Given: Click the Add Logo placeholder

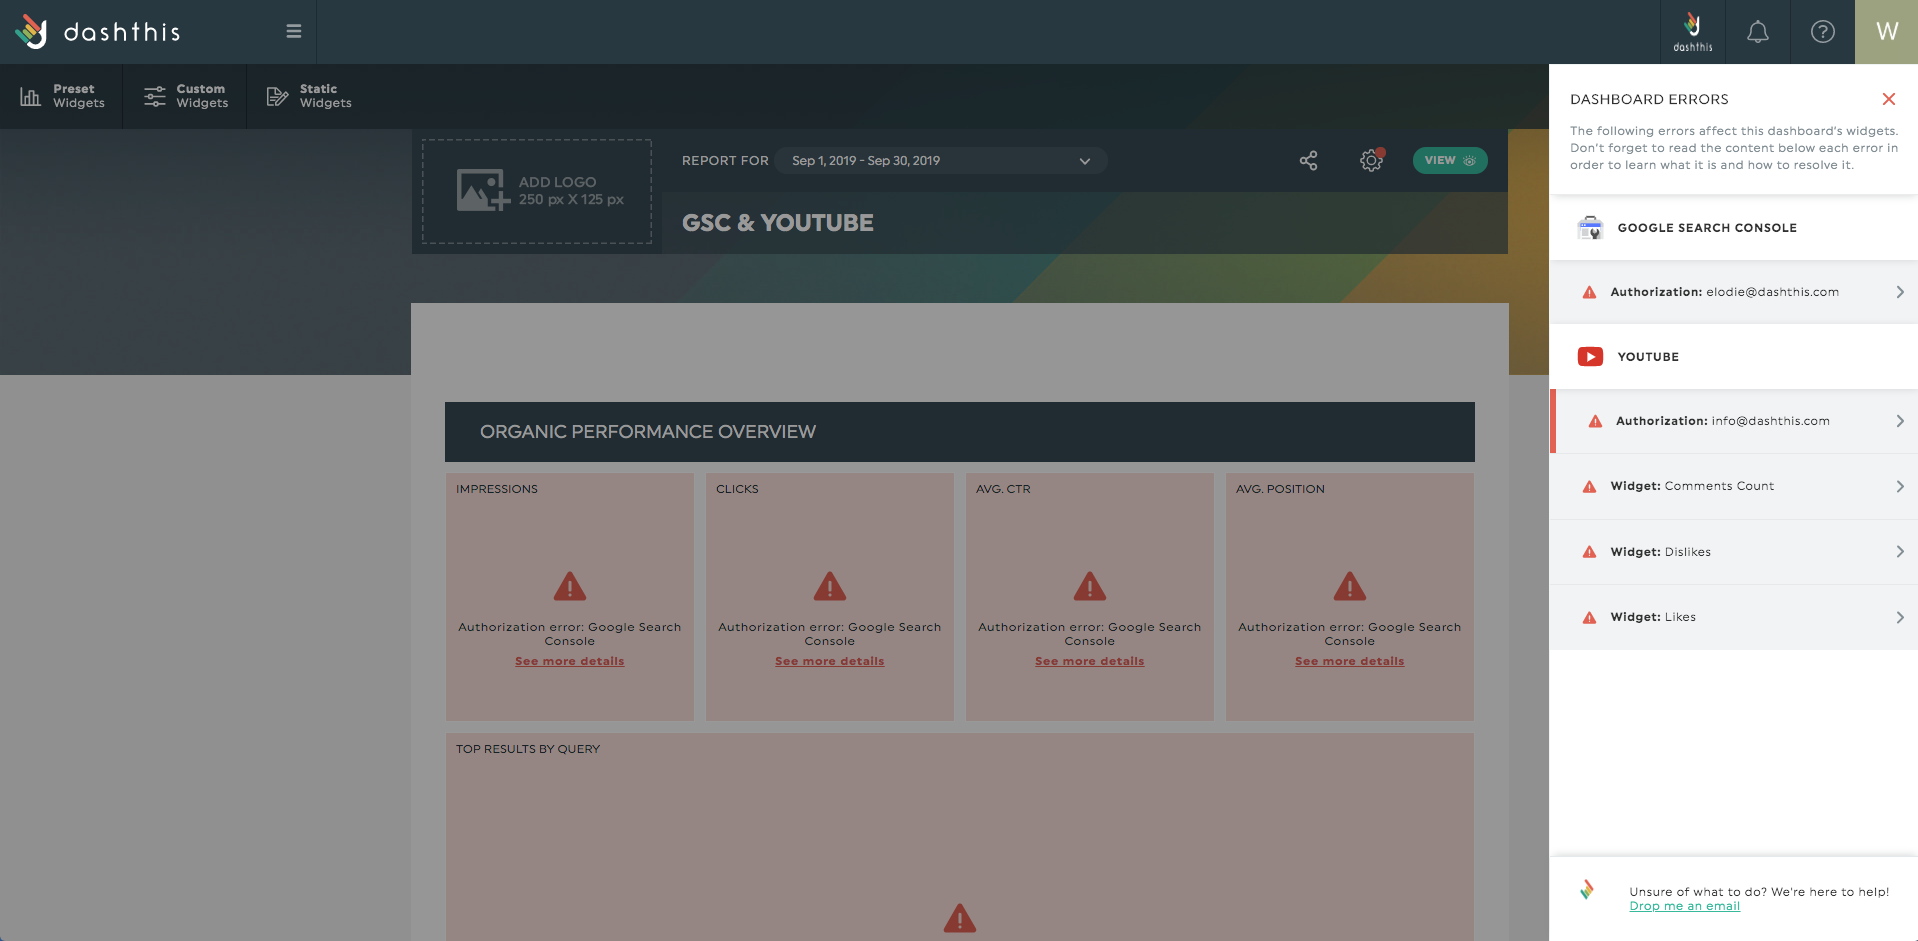Looking at the screenshot, I should tap(537, 191).
